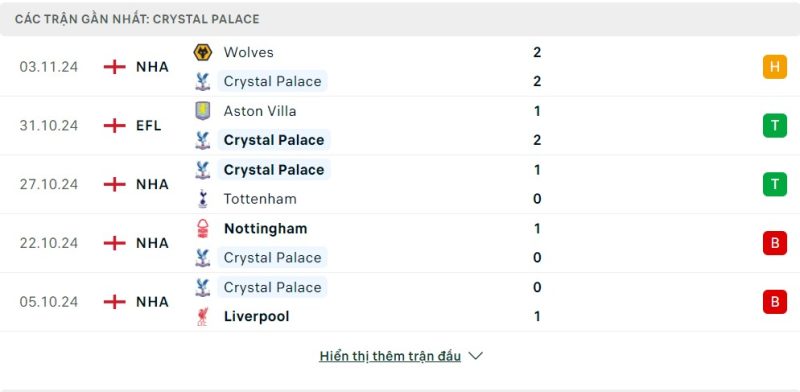Select the Nottingham team name

click(x=265, y=228)
